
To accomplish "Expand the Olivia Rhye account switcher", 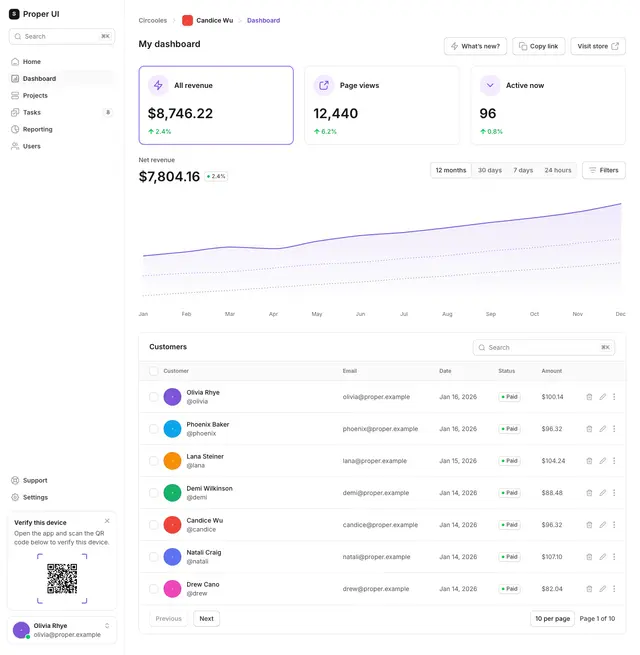I will (107, 626).
